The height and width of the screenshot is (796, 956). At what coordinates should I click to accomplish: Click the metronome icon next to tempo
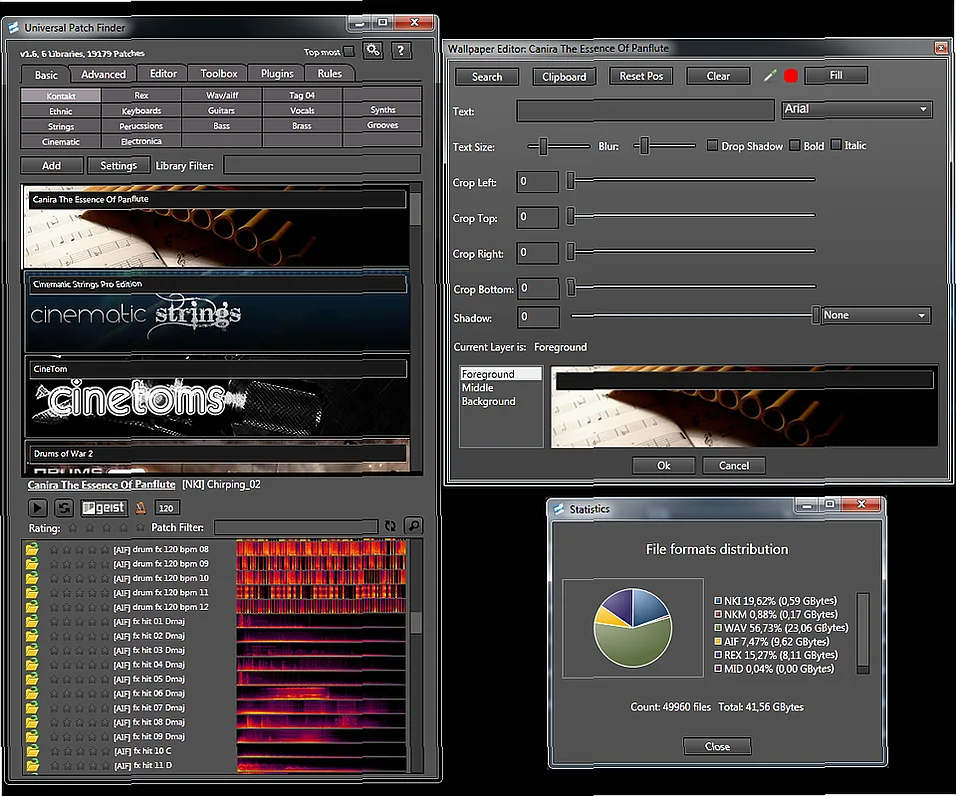pyautogui.click(x=141, y=508)
